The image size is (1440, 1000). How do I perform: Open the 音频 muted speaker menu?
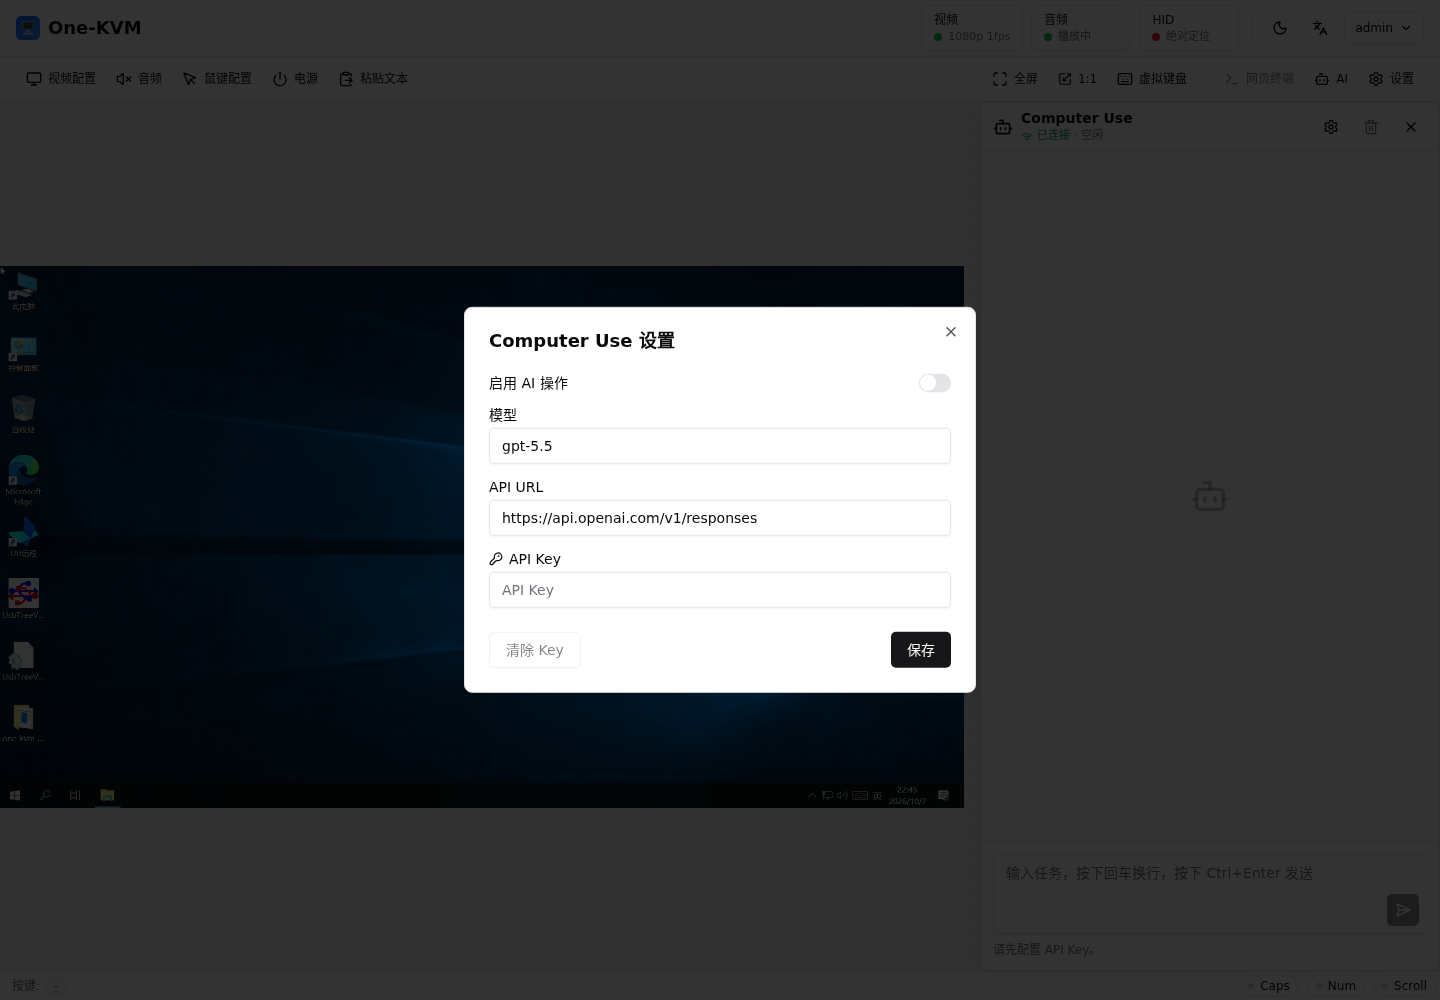tap(139, 78)
